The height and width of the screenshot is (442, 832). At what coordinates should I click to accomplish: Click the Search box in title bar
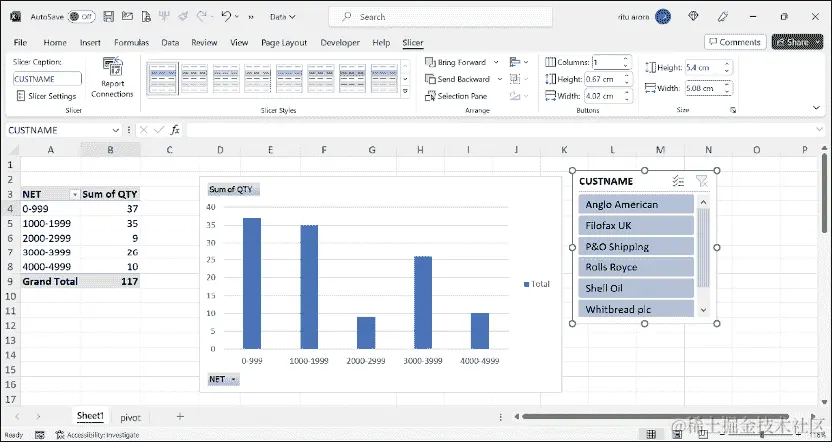(440, 17)
